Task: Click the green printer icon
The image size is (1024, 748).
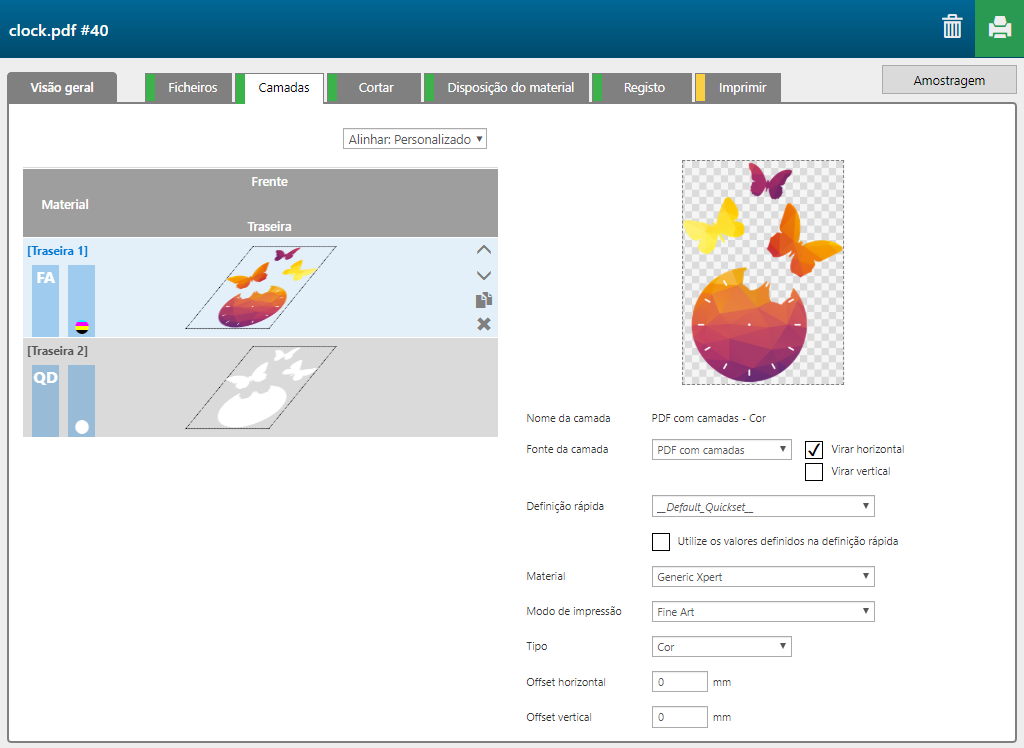Action: click(999, 28)
